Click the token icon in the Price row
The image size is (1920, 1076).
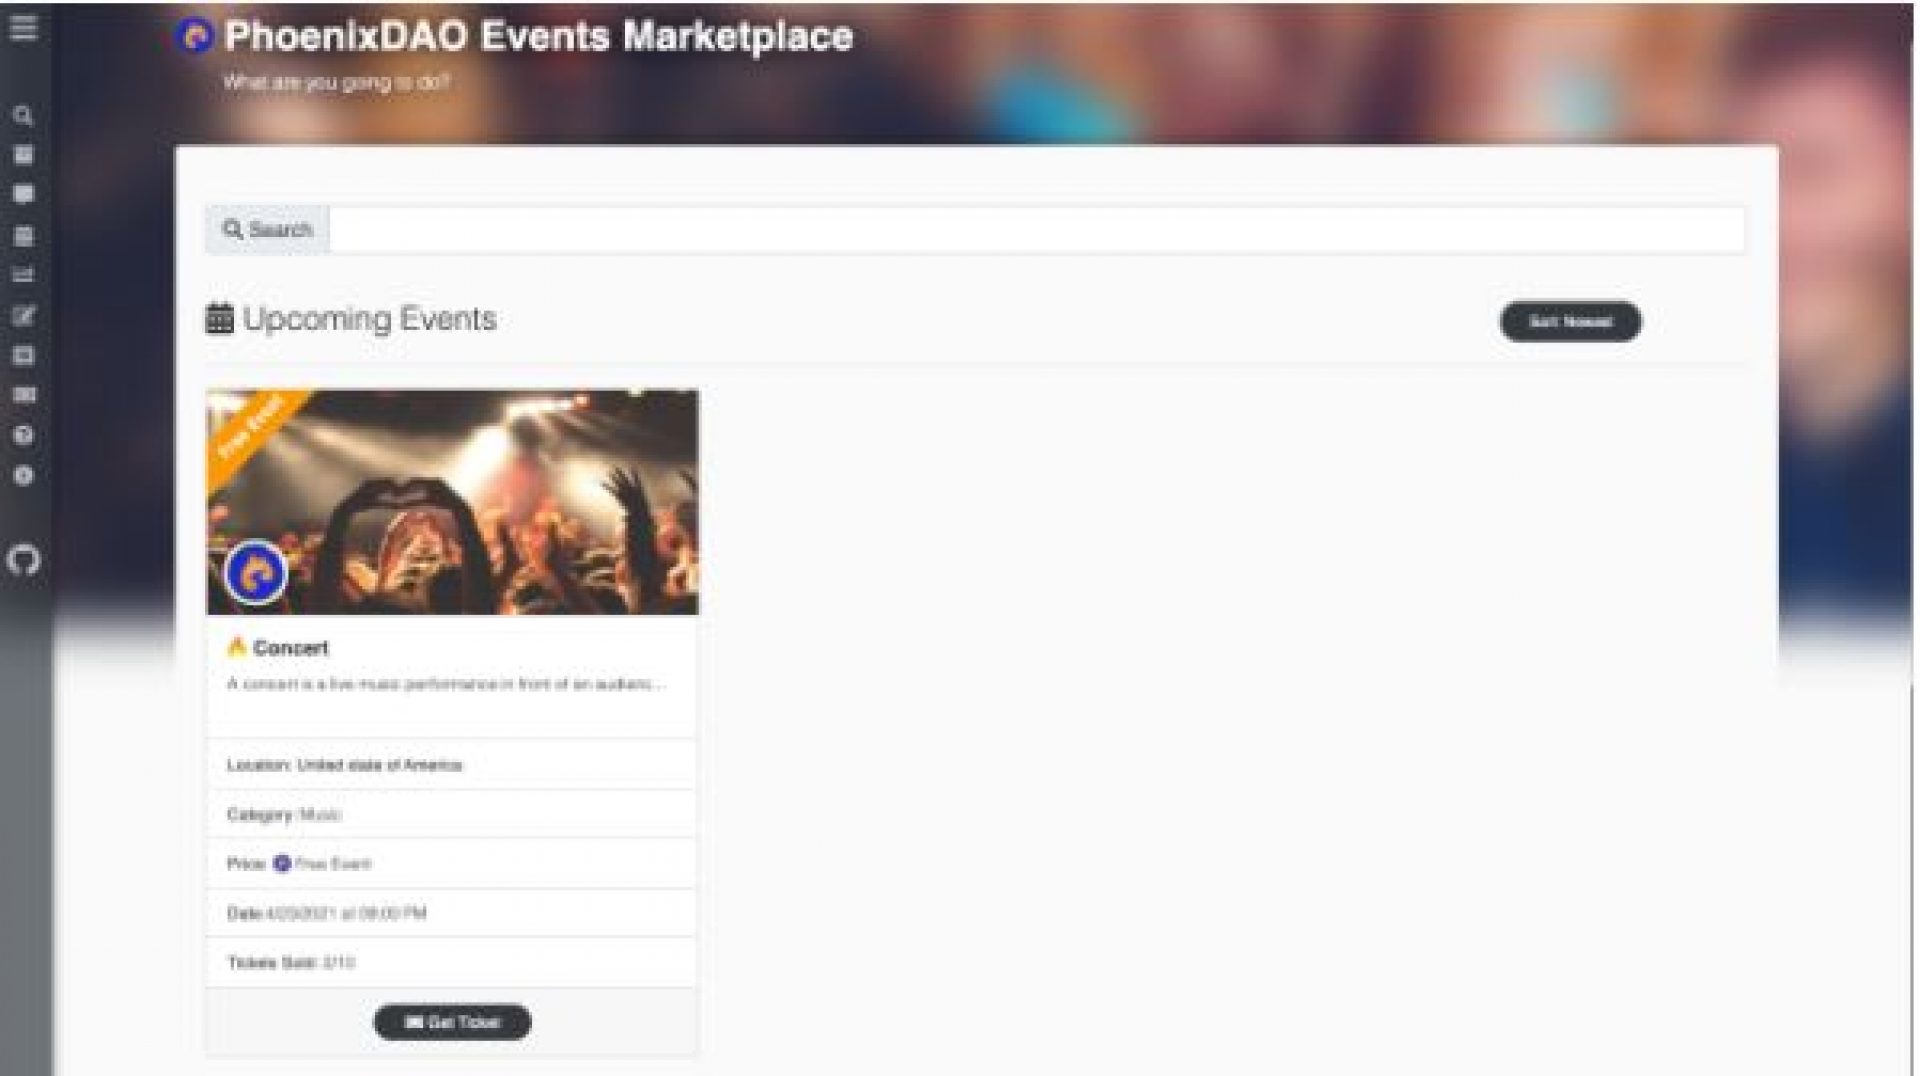(282, 863)
